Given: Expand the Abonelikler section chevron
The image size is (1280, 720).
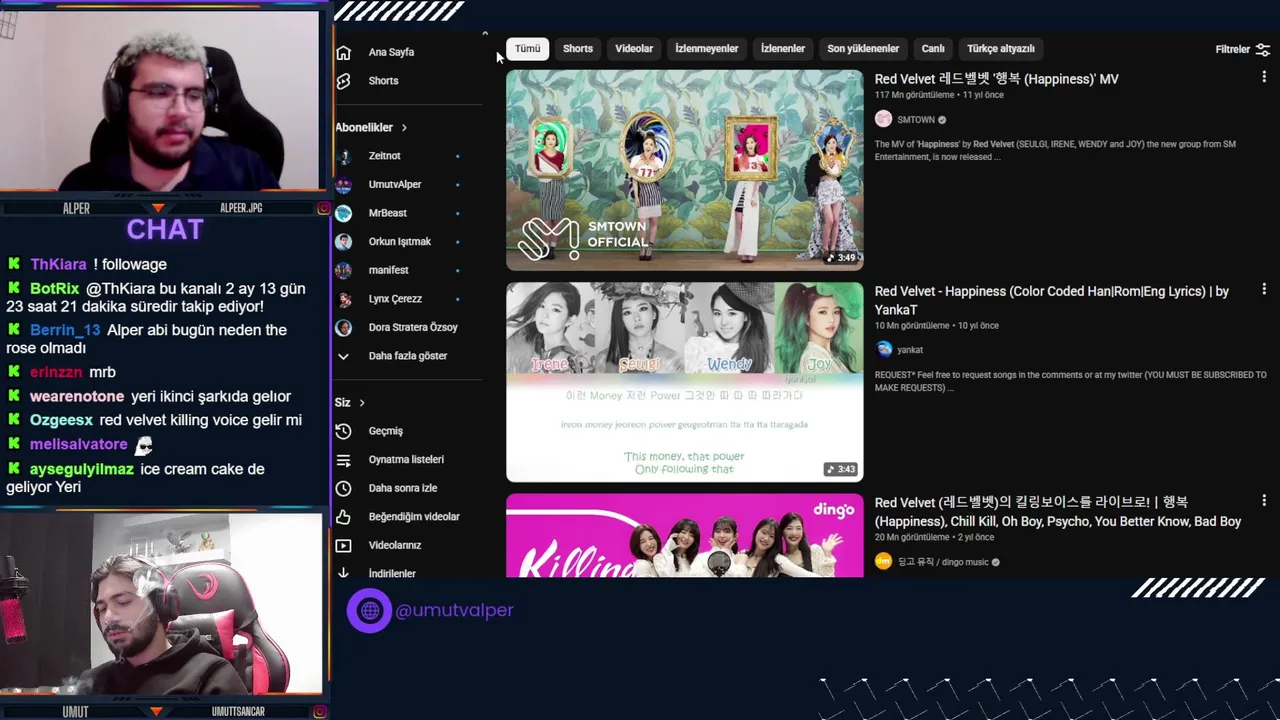Looking at the screenshot, I should 404,128.
